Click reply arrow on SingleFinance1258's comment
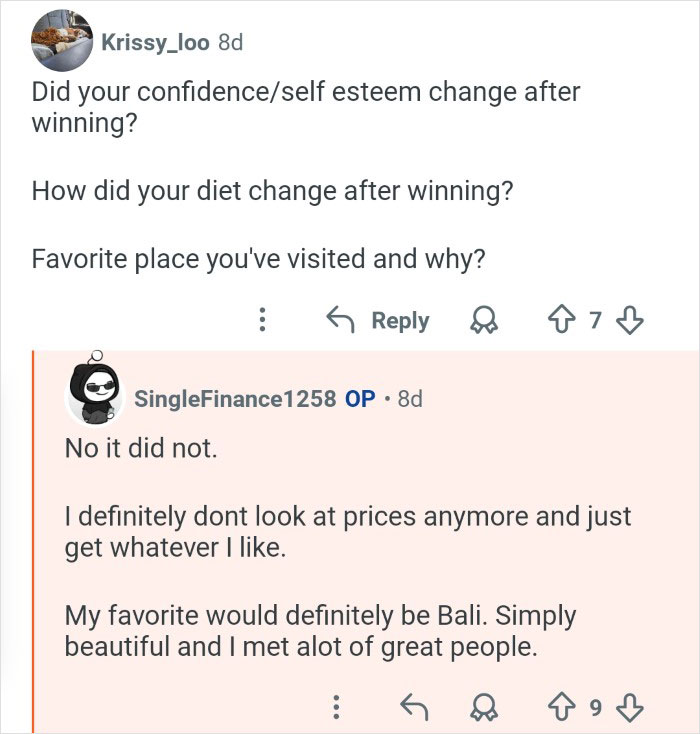This screenshot has width=700, height=734. tap(413, 708)
